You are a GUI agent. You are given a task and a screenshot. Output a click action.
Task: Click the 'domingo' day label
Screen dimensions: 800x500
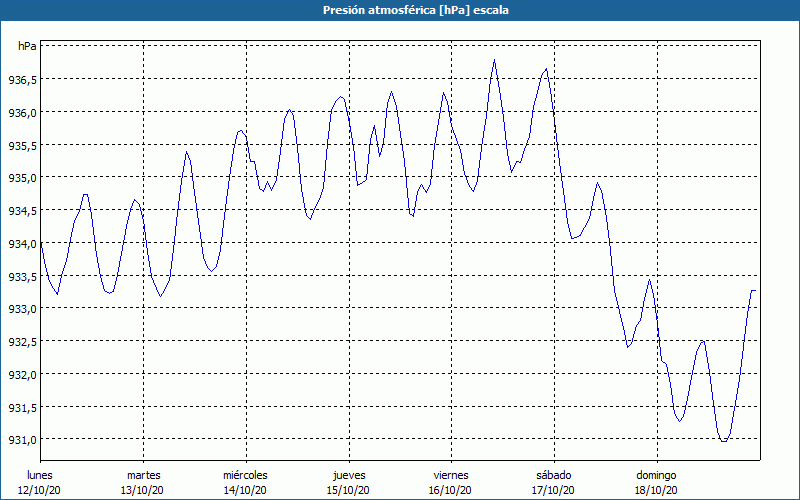pyautogui.click(x=656, y=475)
